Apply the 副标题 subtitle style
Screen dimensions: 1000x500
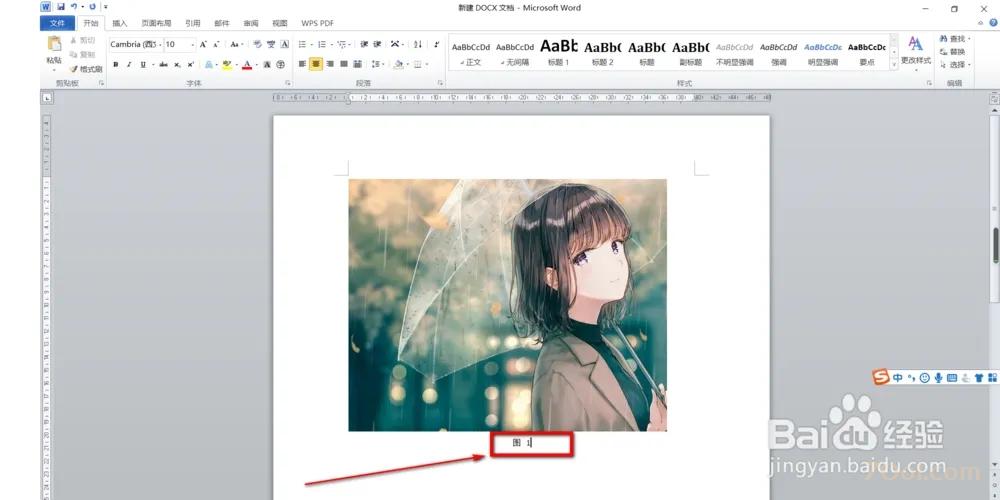pyautogui.click(x=691, y=54)
